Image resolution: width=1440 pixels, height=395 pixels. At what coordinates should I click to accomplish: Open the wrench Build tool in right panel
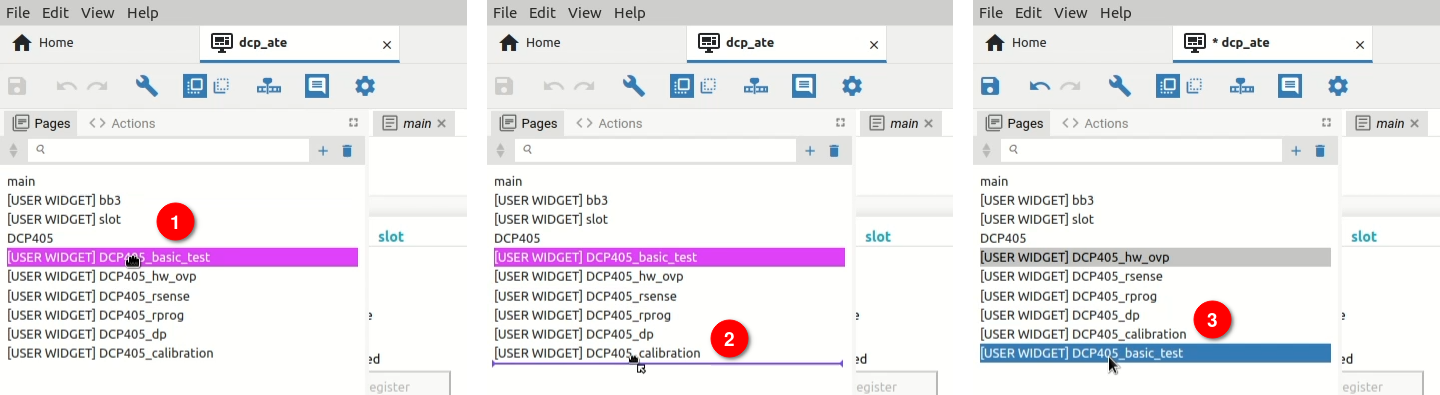click(1120, 86)
